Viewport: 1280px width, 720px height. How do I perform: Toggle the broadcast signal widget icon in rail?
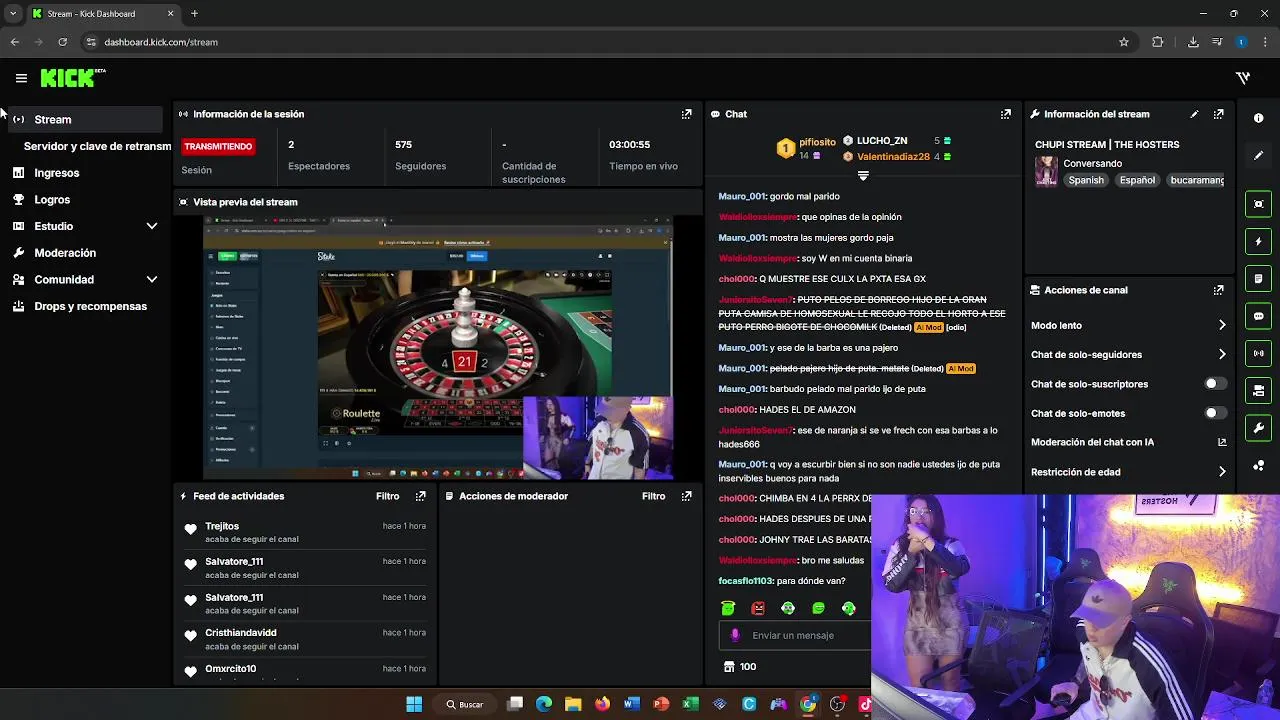coord(1258,353)
